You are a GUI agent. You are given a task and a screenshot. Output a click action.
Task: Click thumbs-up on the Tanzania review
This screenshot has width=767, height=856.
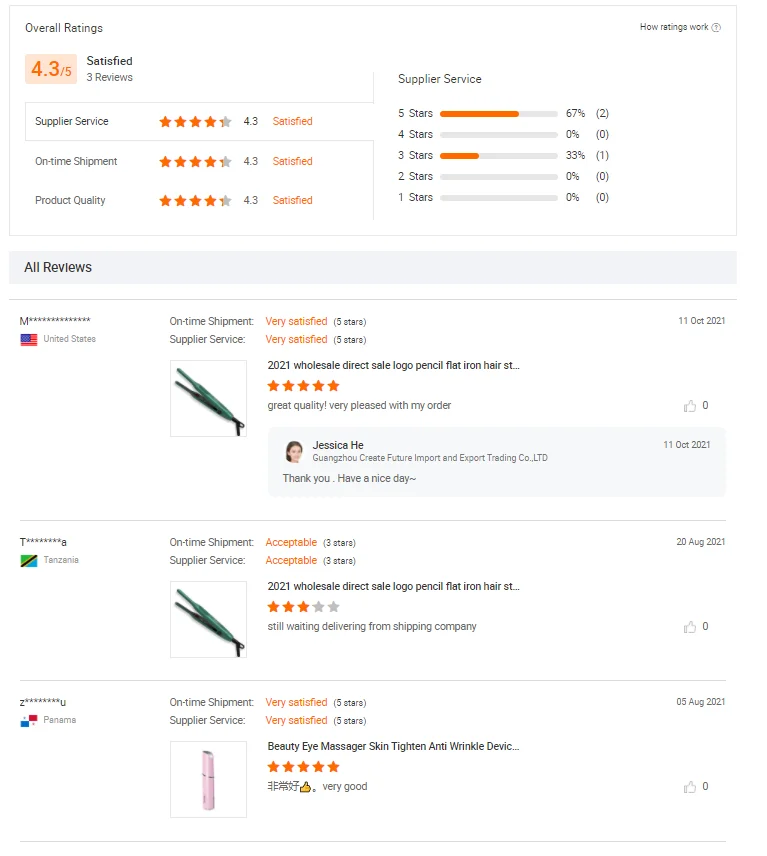tap(690, 627)
